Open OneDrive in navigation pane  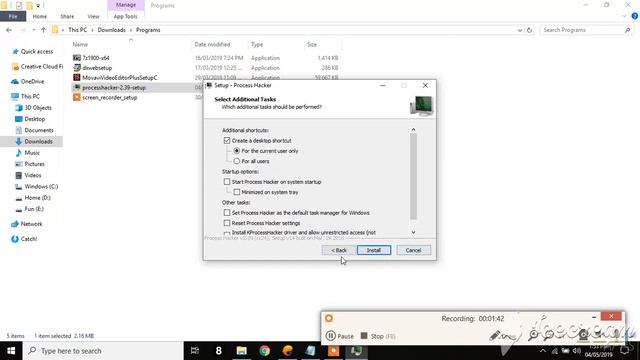tap(32, 82)
